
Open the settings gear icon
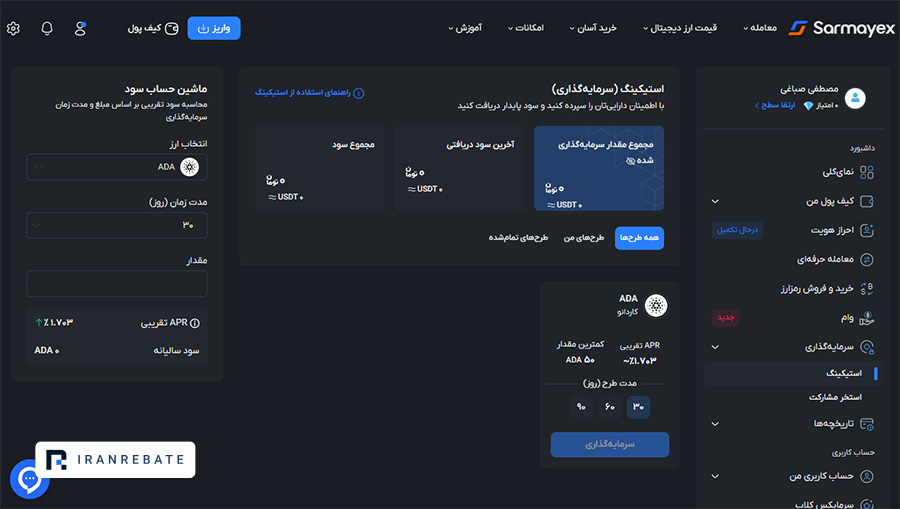tap(13, 28)
